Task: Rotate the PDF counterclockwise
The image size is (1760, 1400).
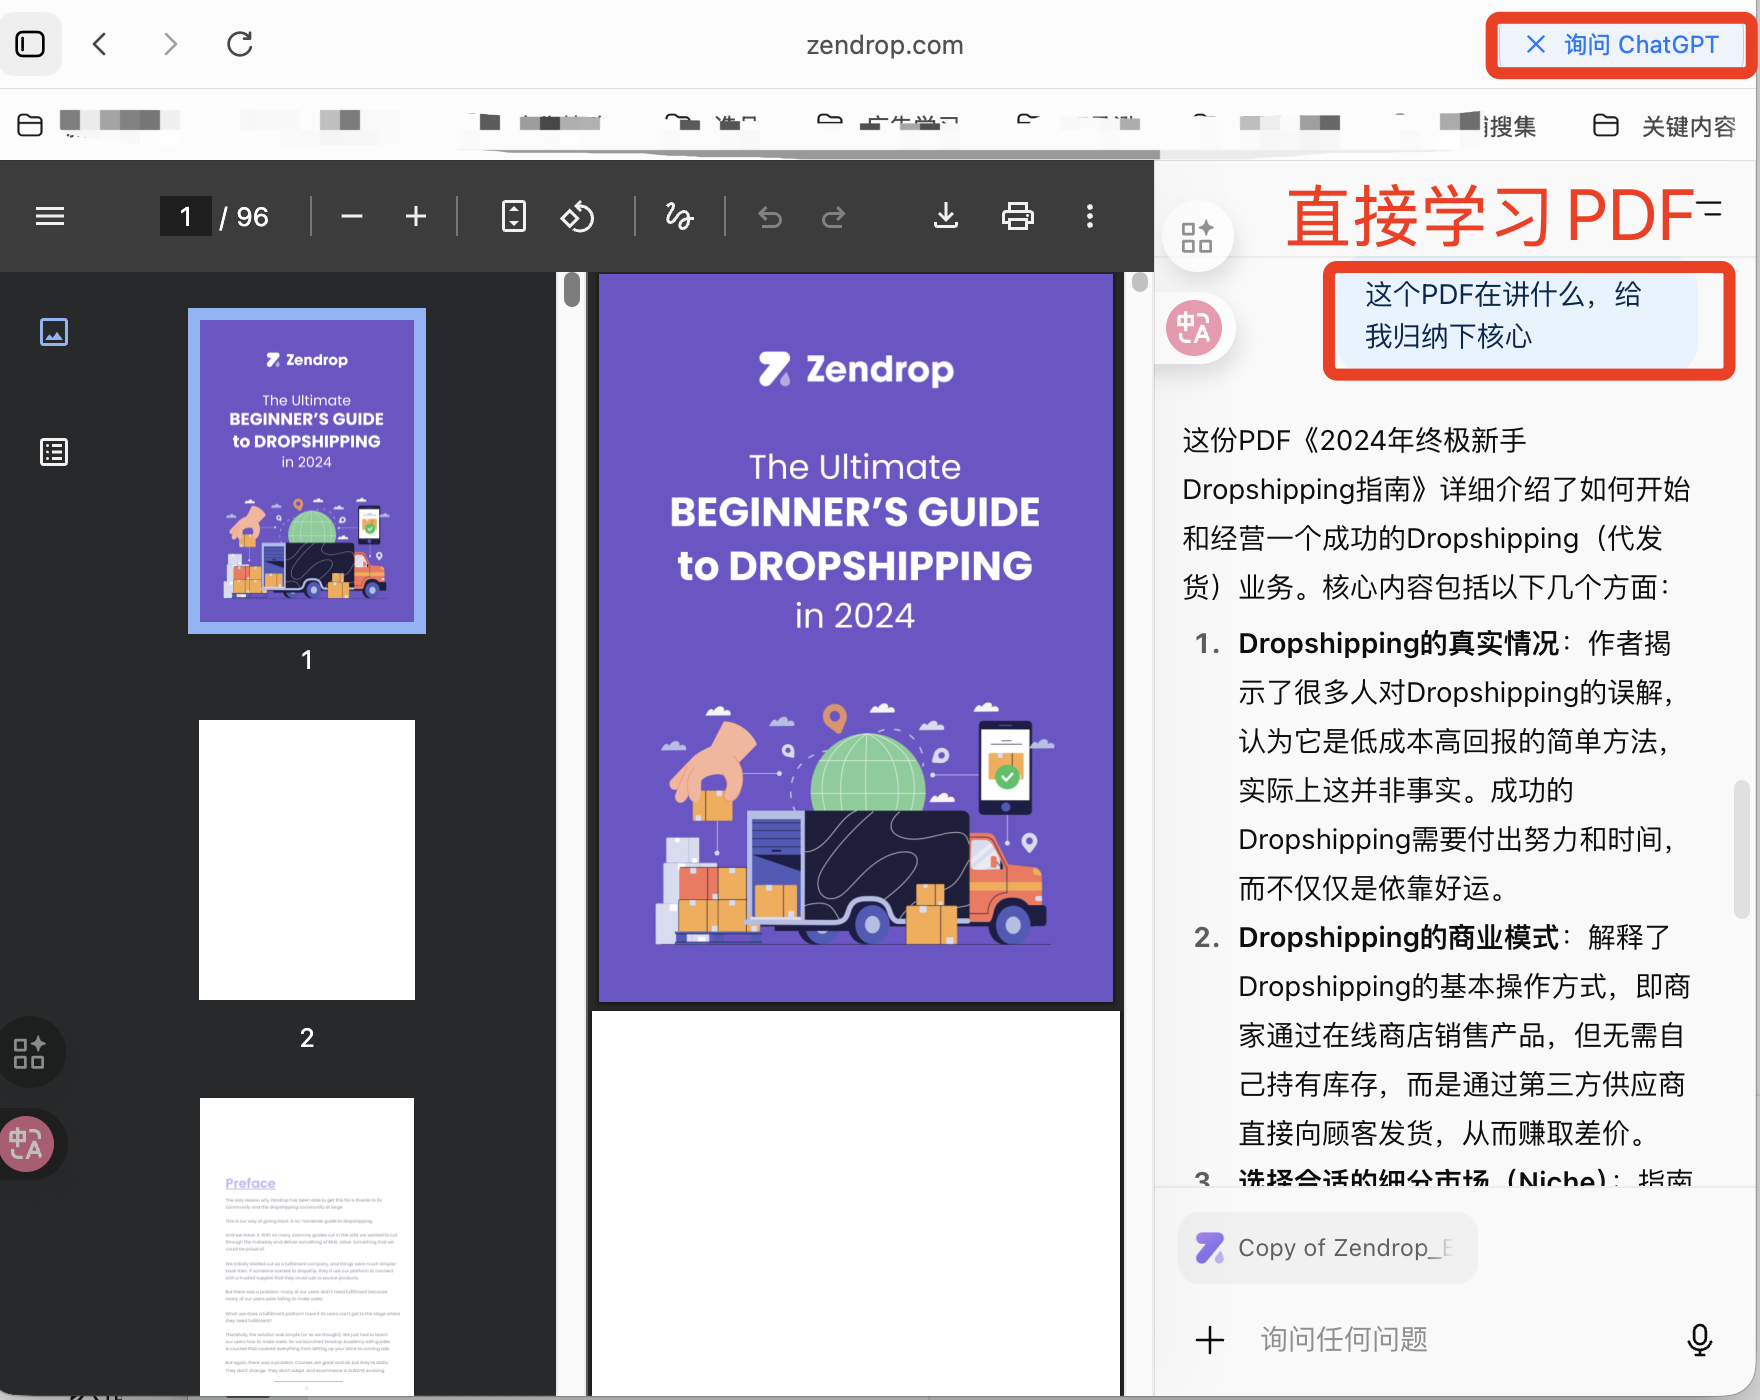Action: click(x=578, y=216)
